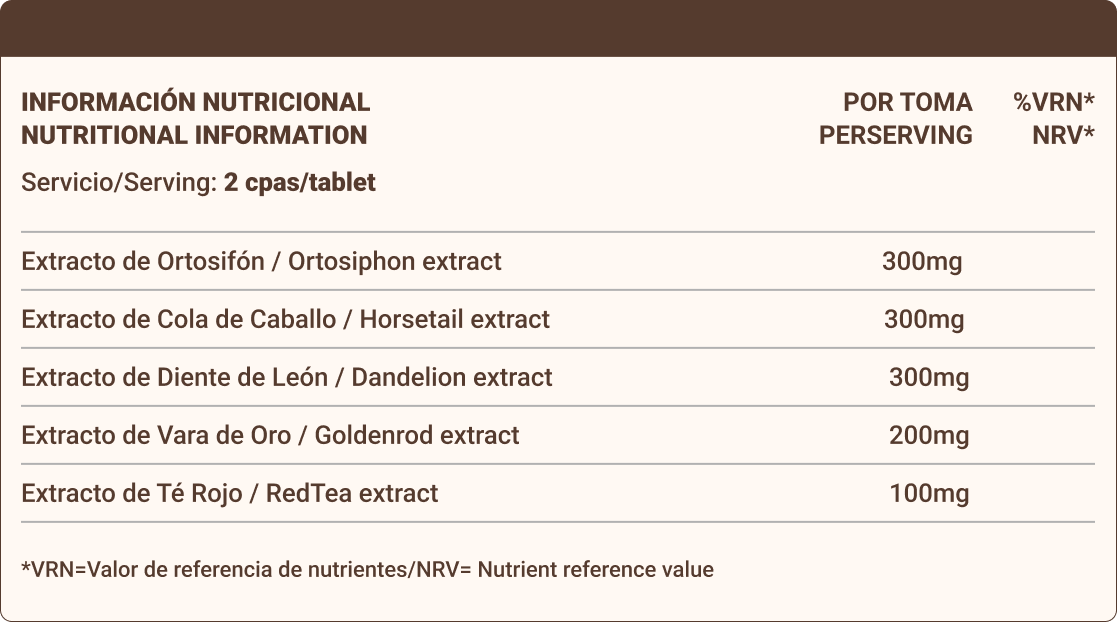Click the 200mg Goldenrod extract value

(x=929, y=436)
